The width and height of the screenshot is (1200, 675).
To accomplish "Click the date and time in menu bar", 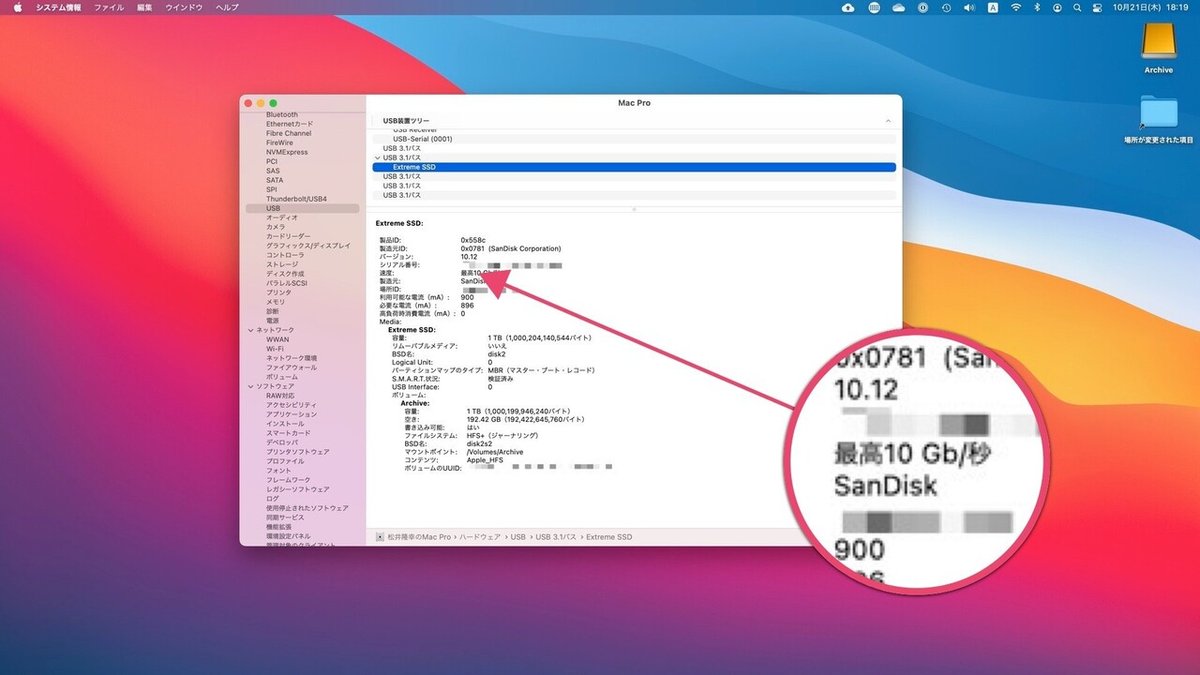I will coord(1152,7).
